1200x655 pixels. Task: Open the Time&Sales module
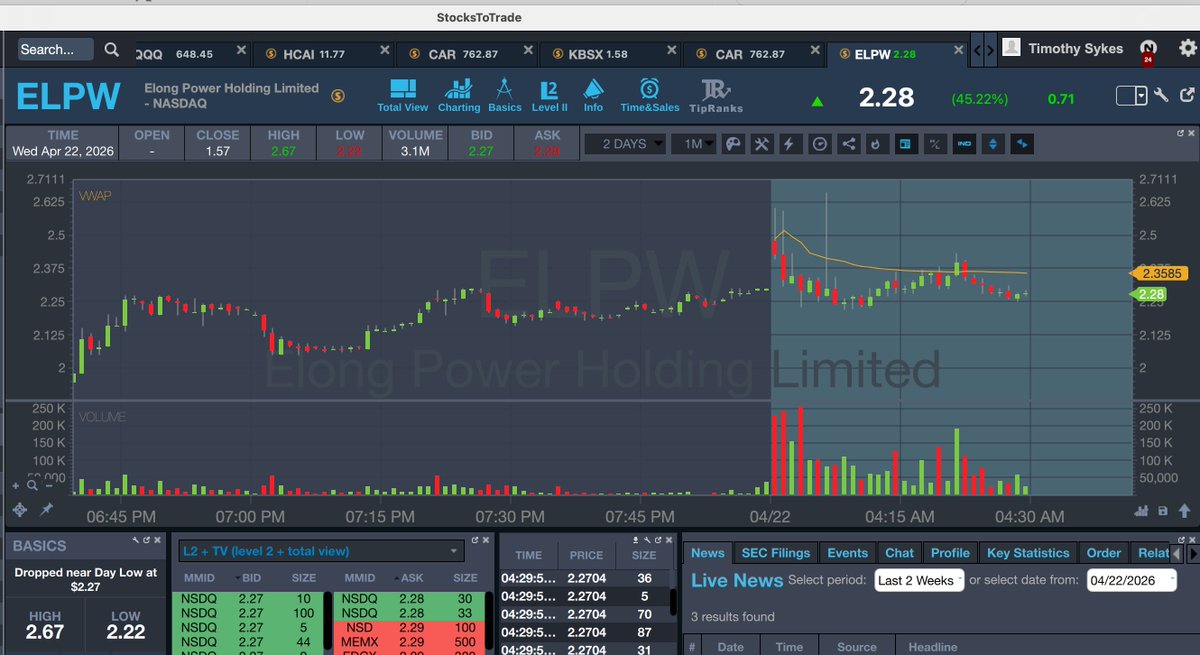click(x=650, y=95)
